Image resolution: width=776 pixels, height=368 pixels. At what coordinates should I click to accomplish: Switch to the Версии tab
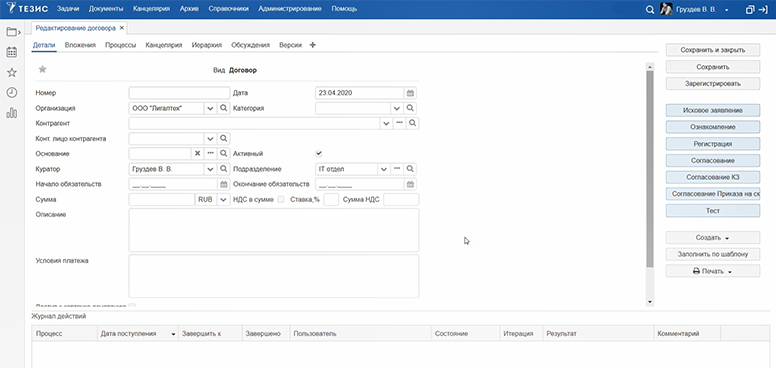point(291,45)
